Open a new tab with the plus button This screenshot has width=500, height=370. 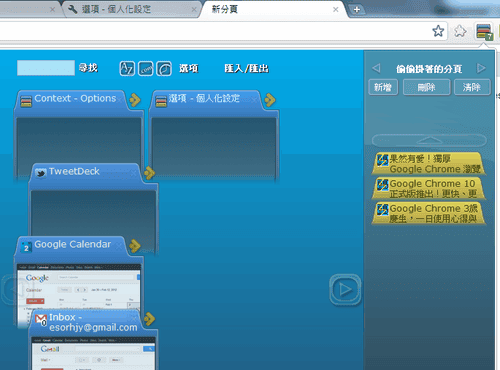coord(356,9)
